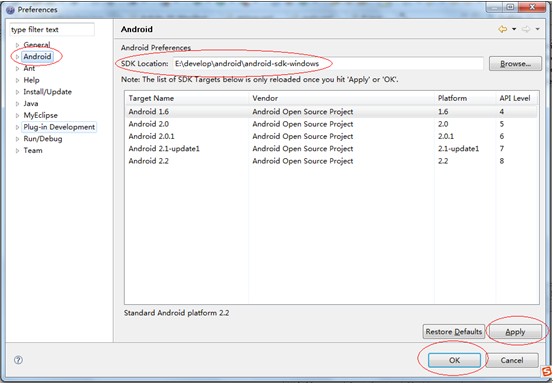Viewport: 553px width, 383px height.
Task: Focus the SDK Location text field
Action: click(328, 64)
